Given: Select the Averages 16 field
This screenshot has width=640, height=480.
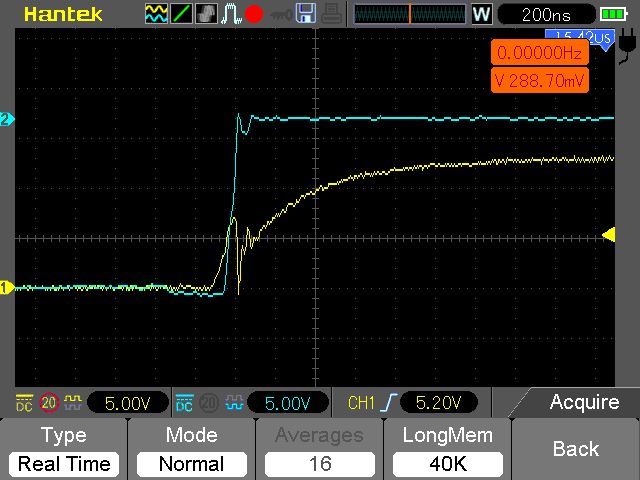Looking at the screenshot, I should point(320,449).
